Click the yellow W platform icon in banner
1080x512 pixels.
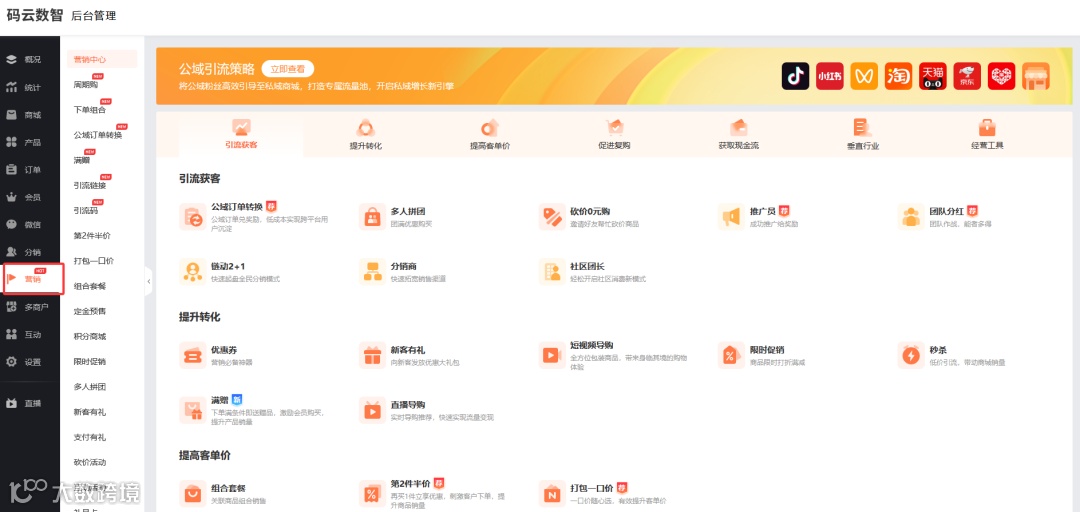tap(864, 76)
